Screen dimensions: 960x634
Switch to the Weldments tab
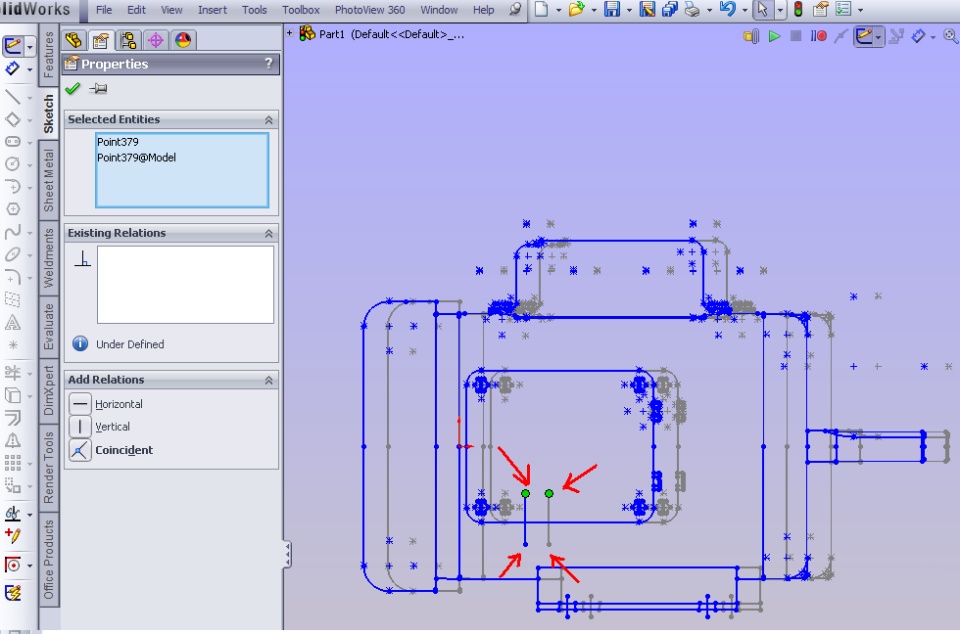(x=48, y=258)
